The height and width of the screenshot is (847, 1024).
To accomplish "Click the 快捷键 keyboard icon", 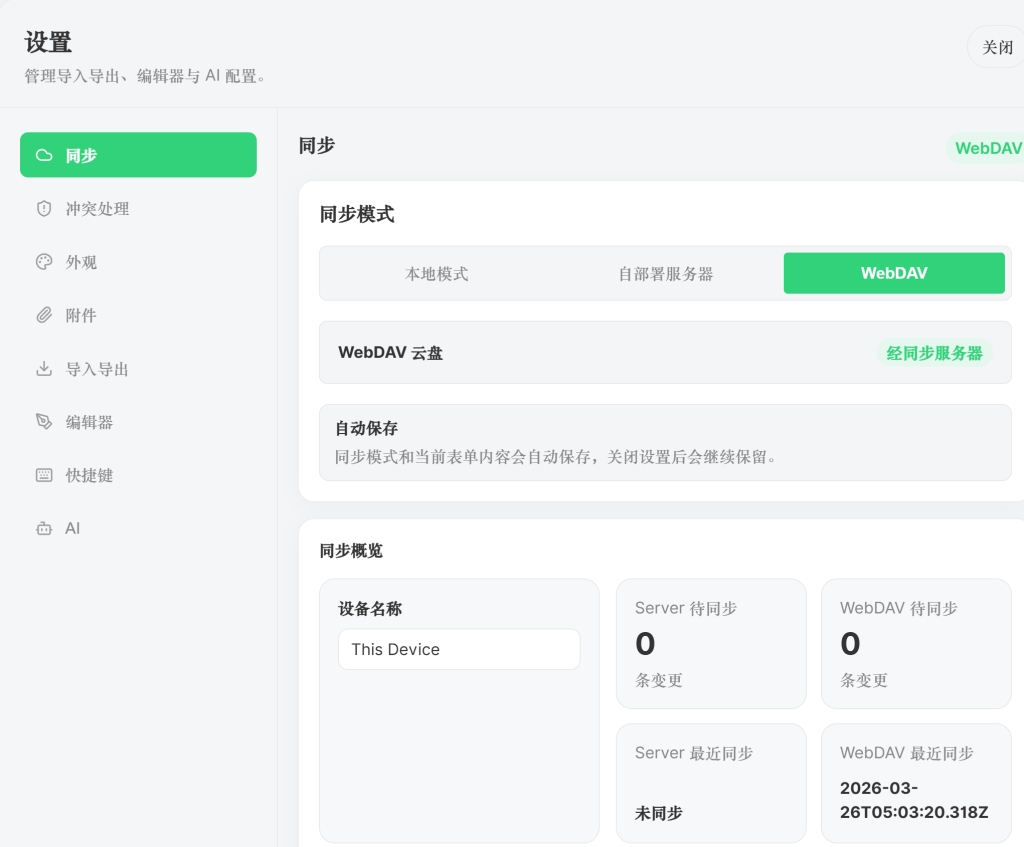I will click(43, 475).
